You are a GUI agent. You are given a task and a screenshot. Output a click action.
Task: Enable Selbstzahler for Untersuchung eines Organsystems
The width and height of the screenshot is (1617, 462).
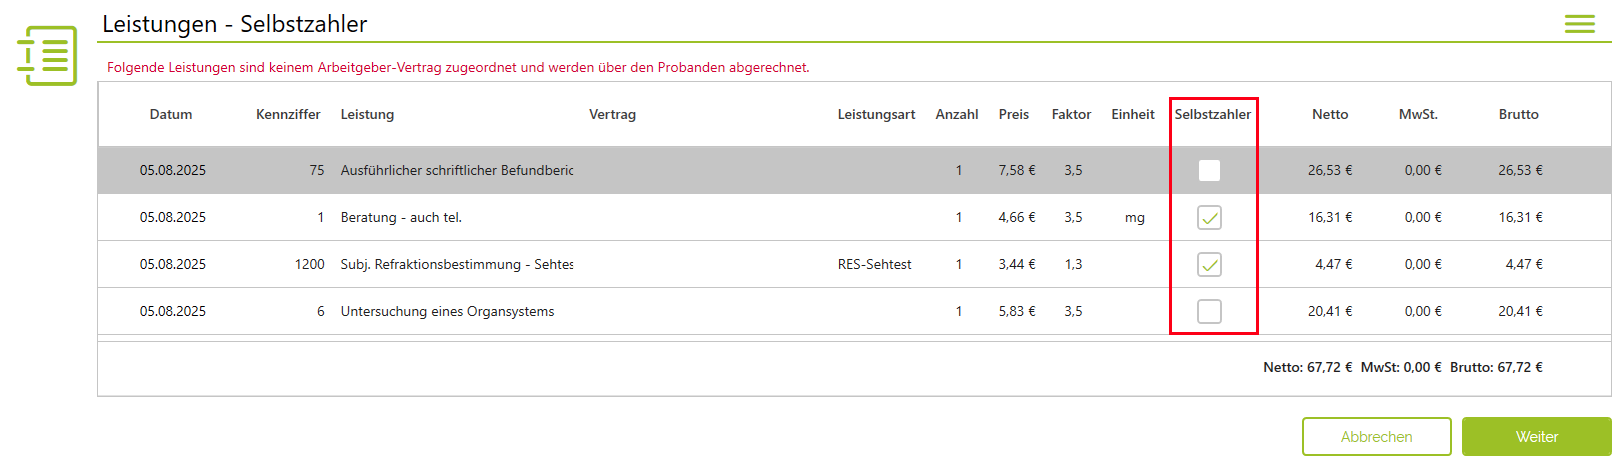[1209, 312]
